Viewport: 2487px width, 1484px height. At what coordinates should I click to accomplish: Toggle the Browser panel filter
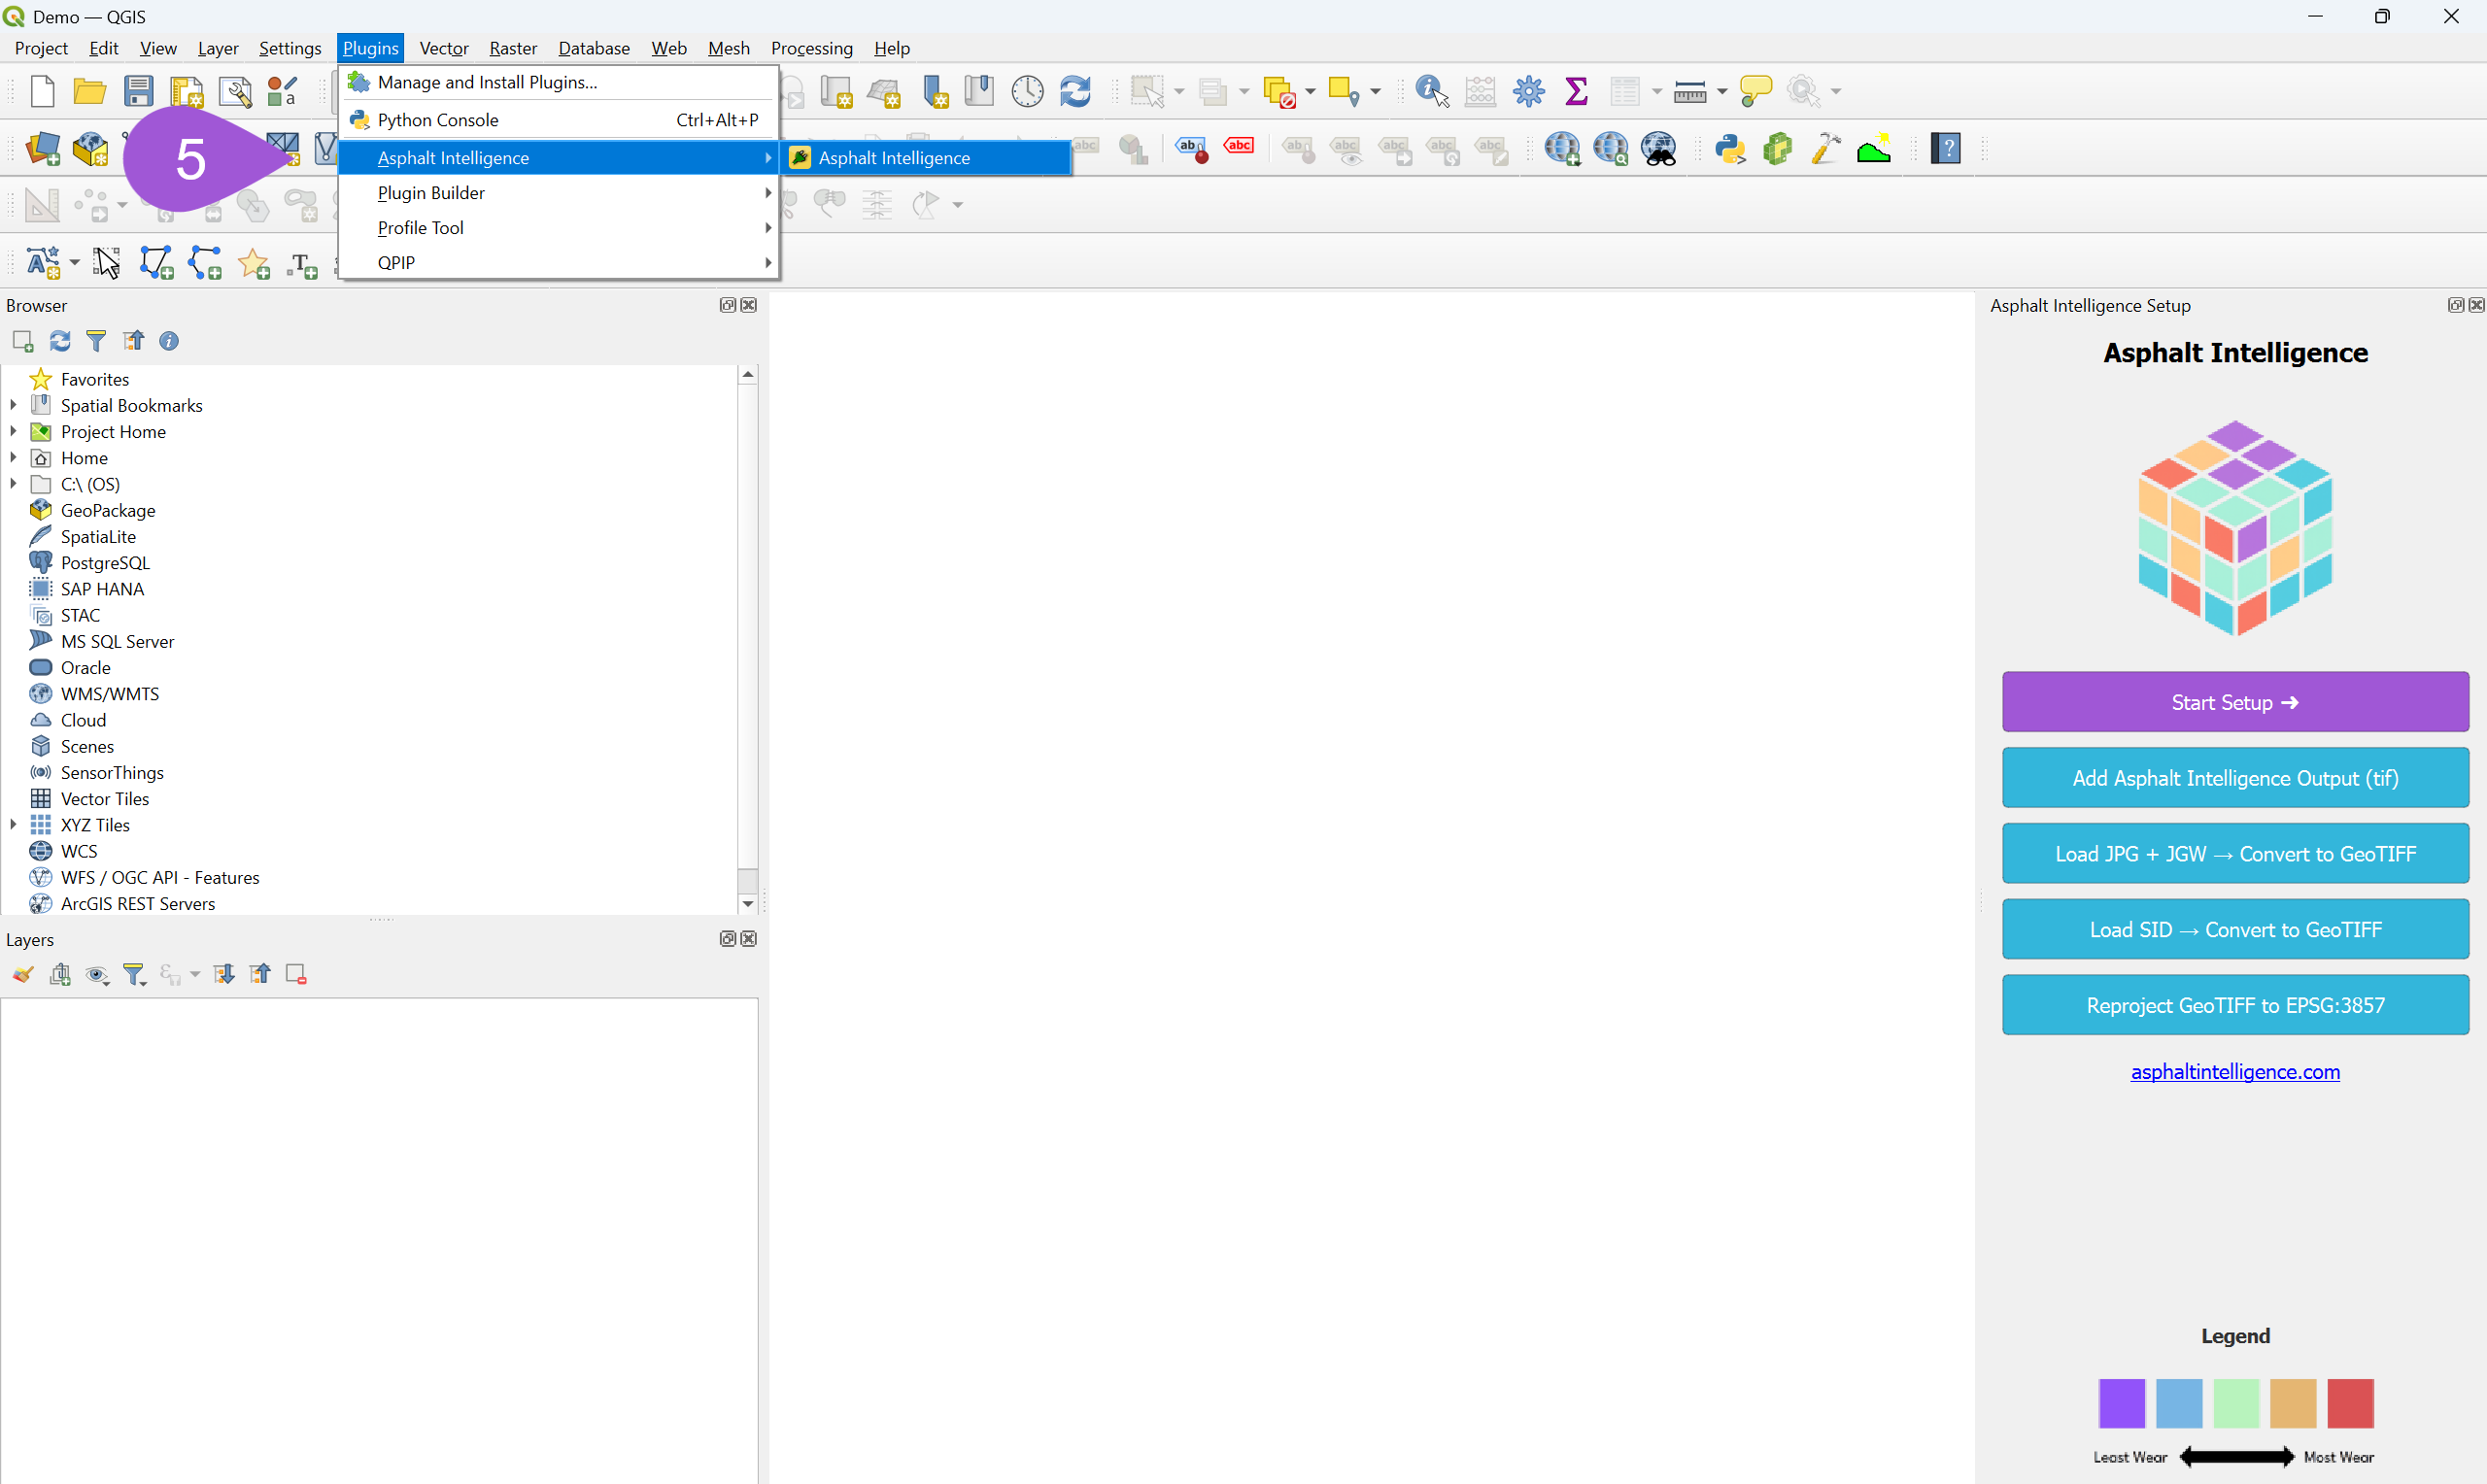pos(96,341)
